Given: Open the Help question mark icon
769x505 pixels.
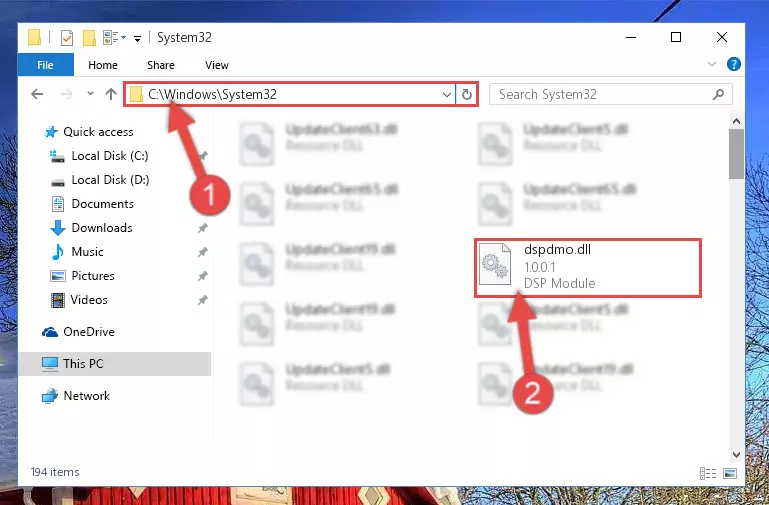Looking at the screenshot, I should click(x=734, y=64).
